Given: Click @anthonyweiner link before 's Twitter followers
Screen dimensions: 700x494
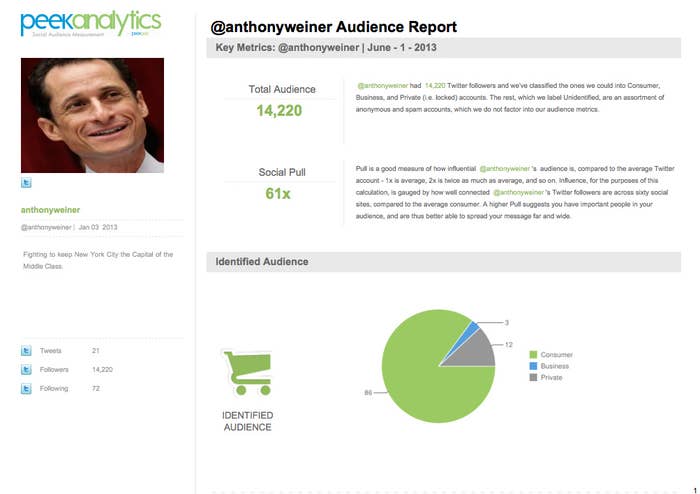Looking at the screenshot, I should [519, 192].
